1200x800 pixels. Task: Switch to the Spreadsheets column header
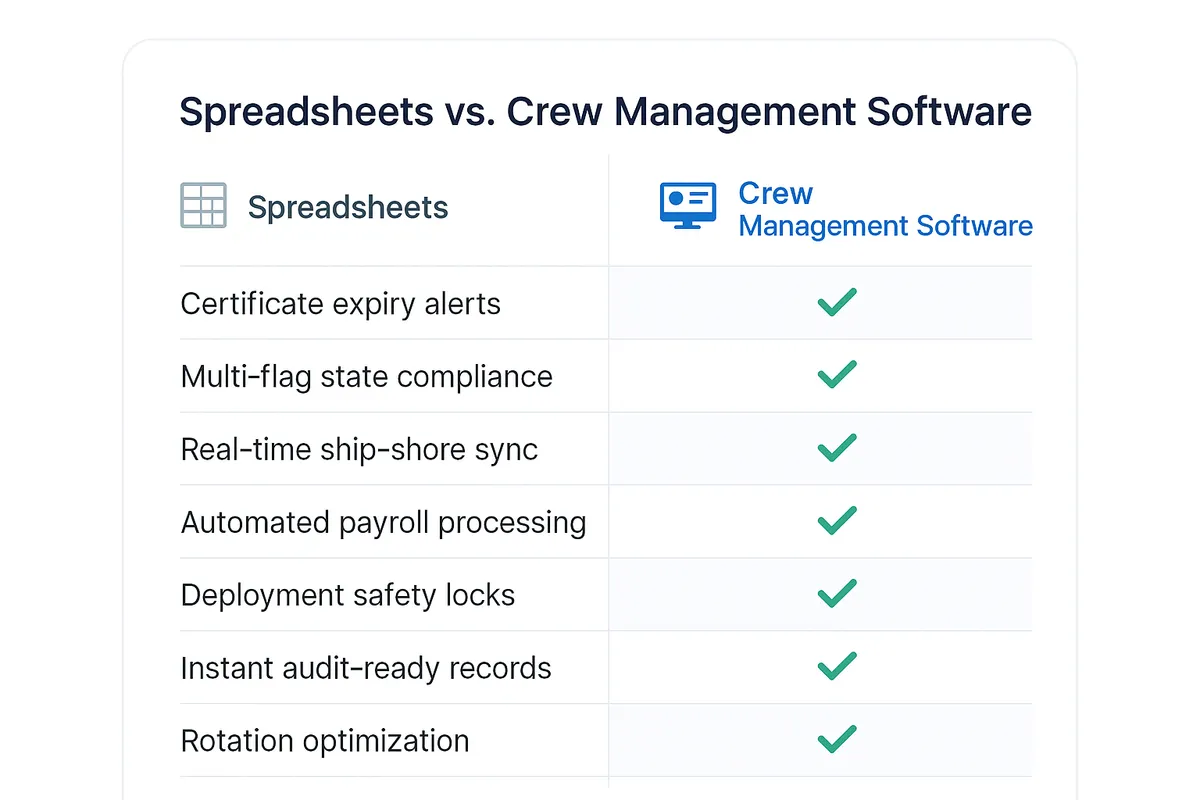[347, 207]
